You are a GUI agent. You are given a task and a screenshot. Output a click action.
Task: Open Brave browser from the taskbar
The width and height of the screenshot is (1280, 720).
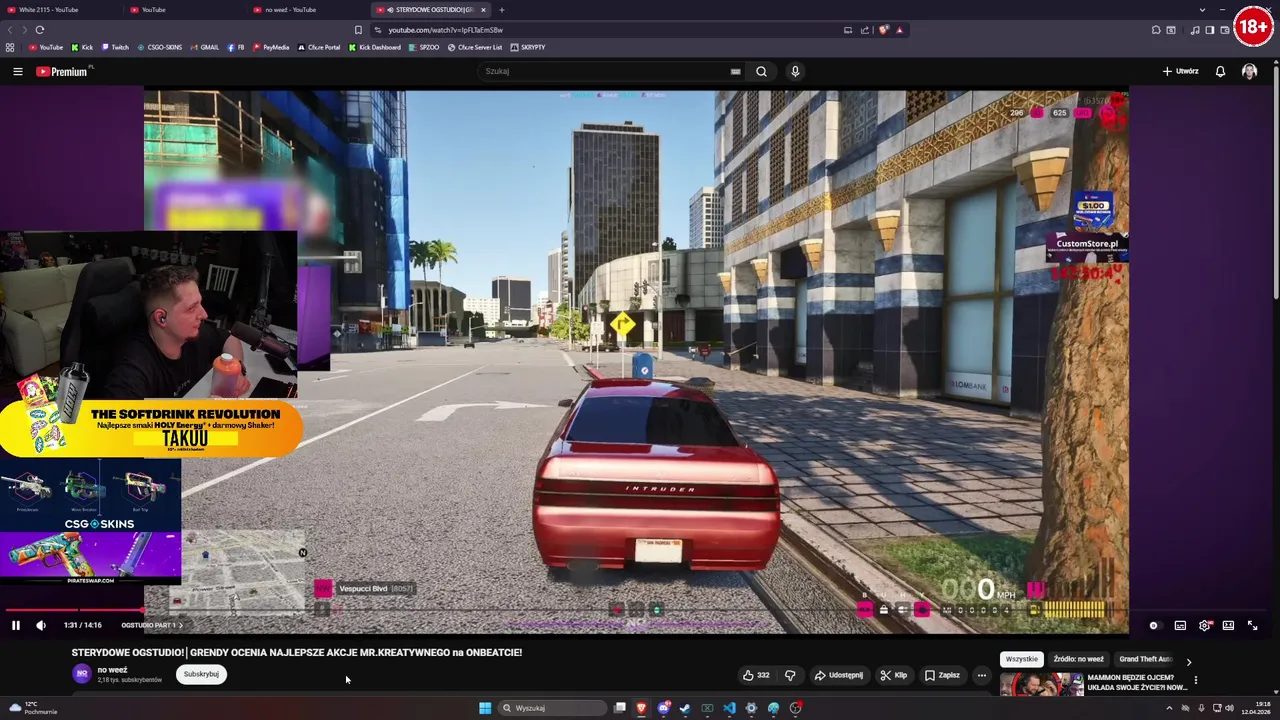click(641, 708)
